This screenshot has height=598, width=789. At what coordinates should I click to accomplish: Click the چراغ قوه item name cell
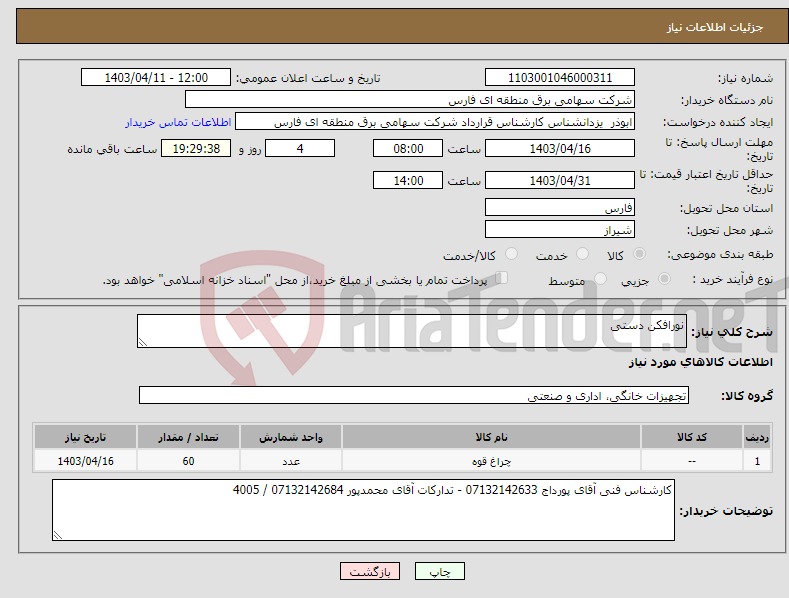pyautogui.click(x=491, y=461)
